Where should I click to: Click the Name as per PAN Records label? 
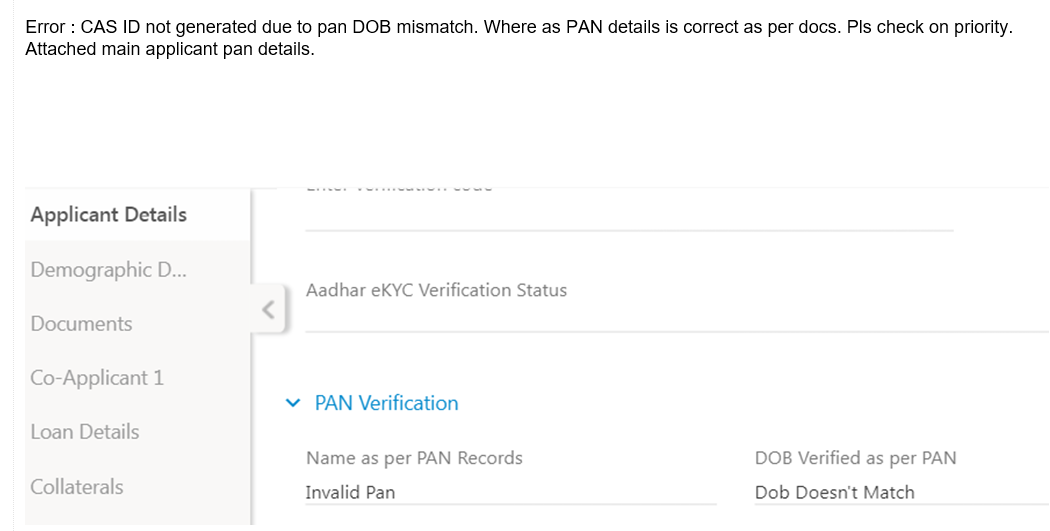414,458
